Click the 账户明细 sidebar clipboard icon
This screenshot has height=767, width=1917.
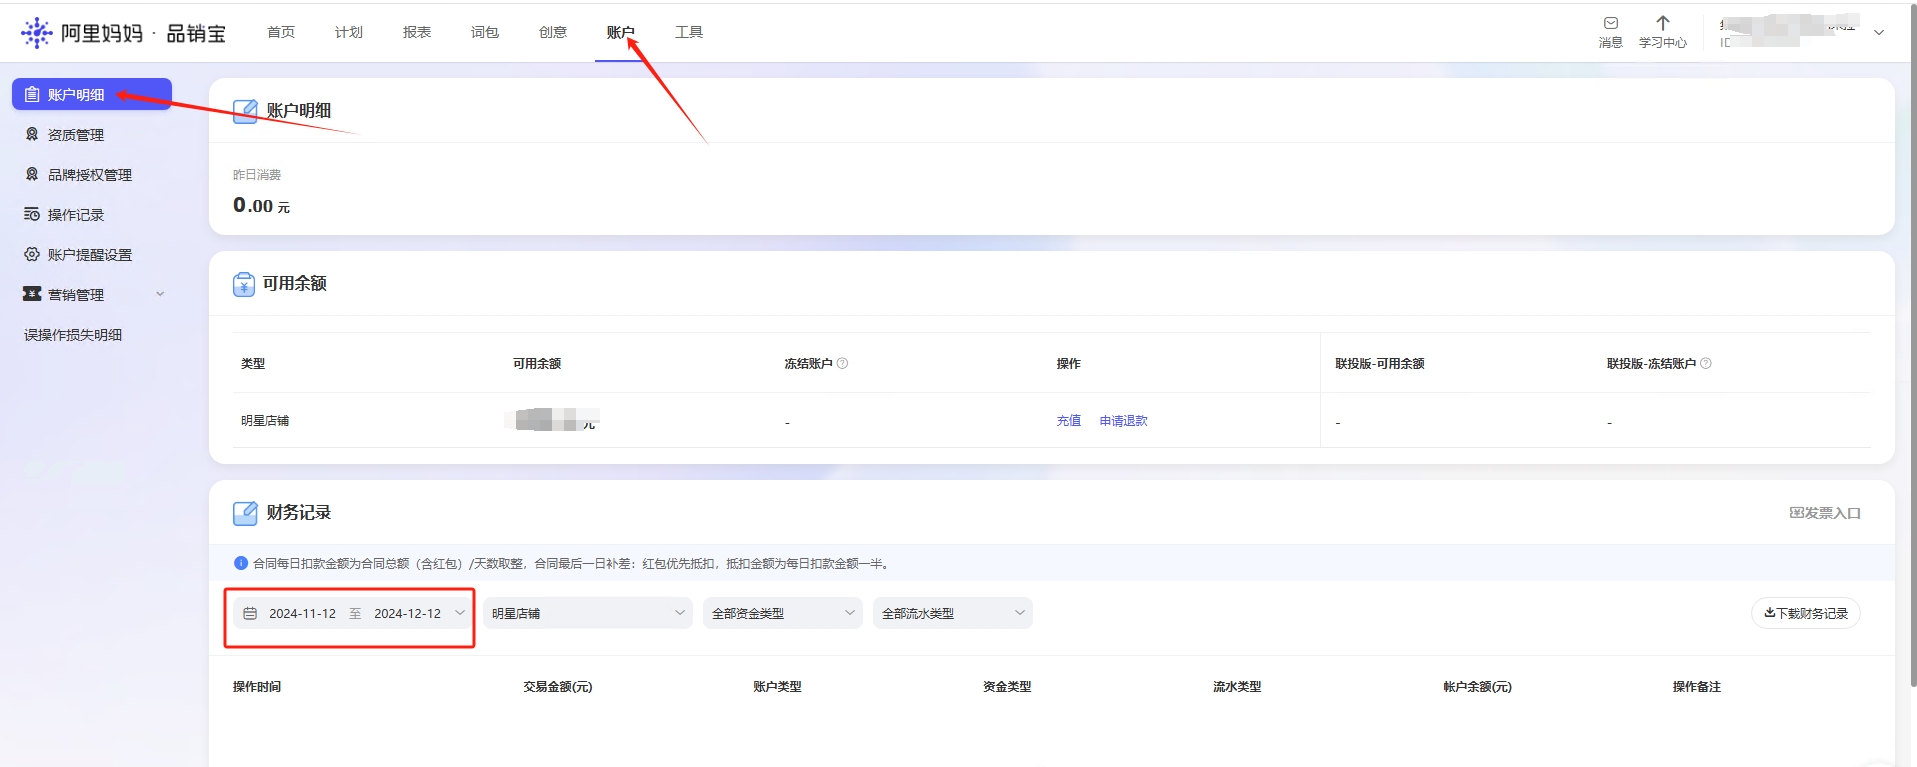click(x=32, y=95)
